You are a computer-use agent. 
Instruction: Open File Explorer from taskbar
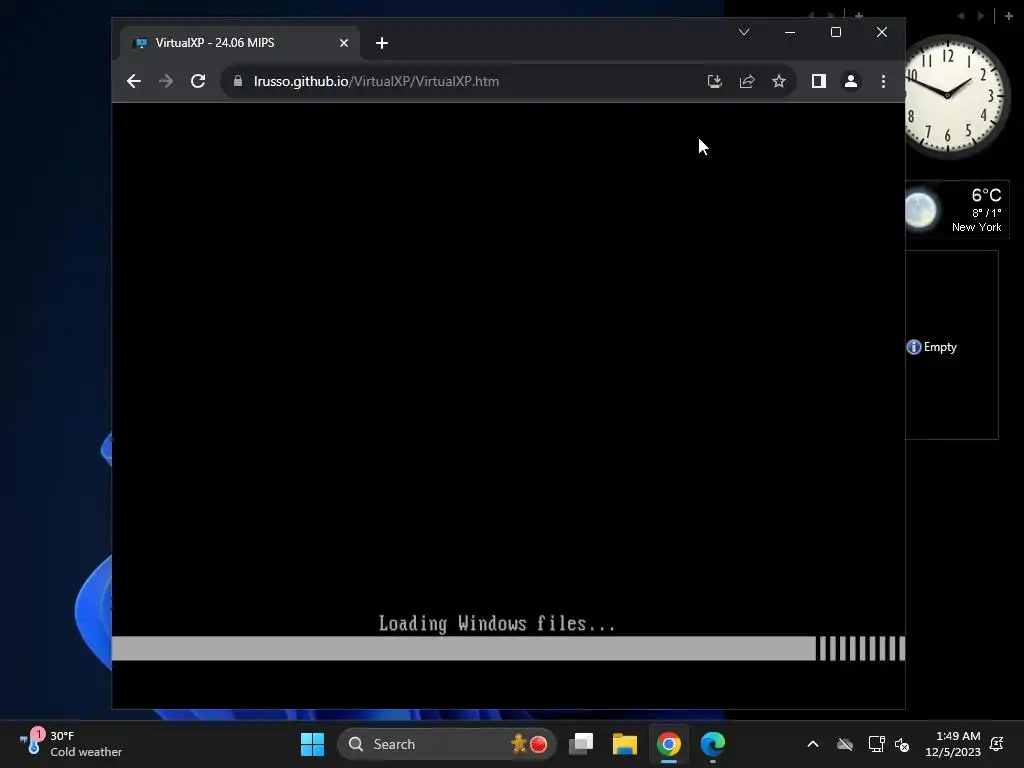pyautogui.click(x=624, y=744)
